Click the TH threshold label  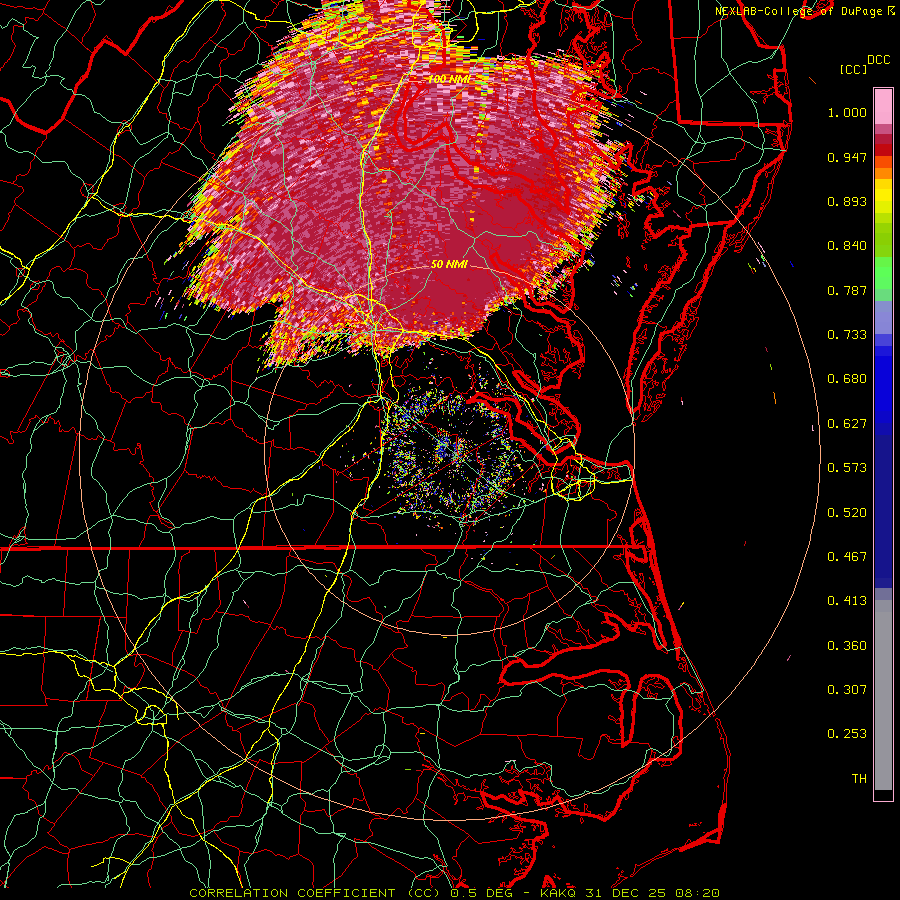[x=859, y=779]
